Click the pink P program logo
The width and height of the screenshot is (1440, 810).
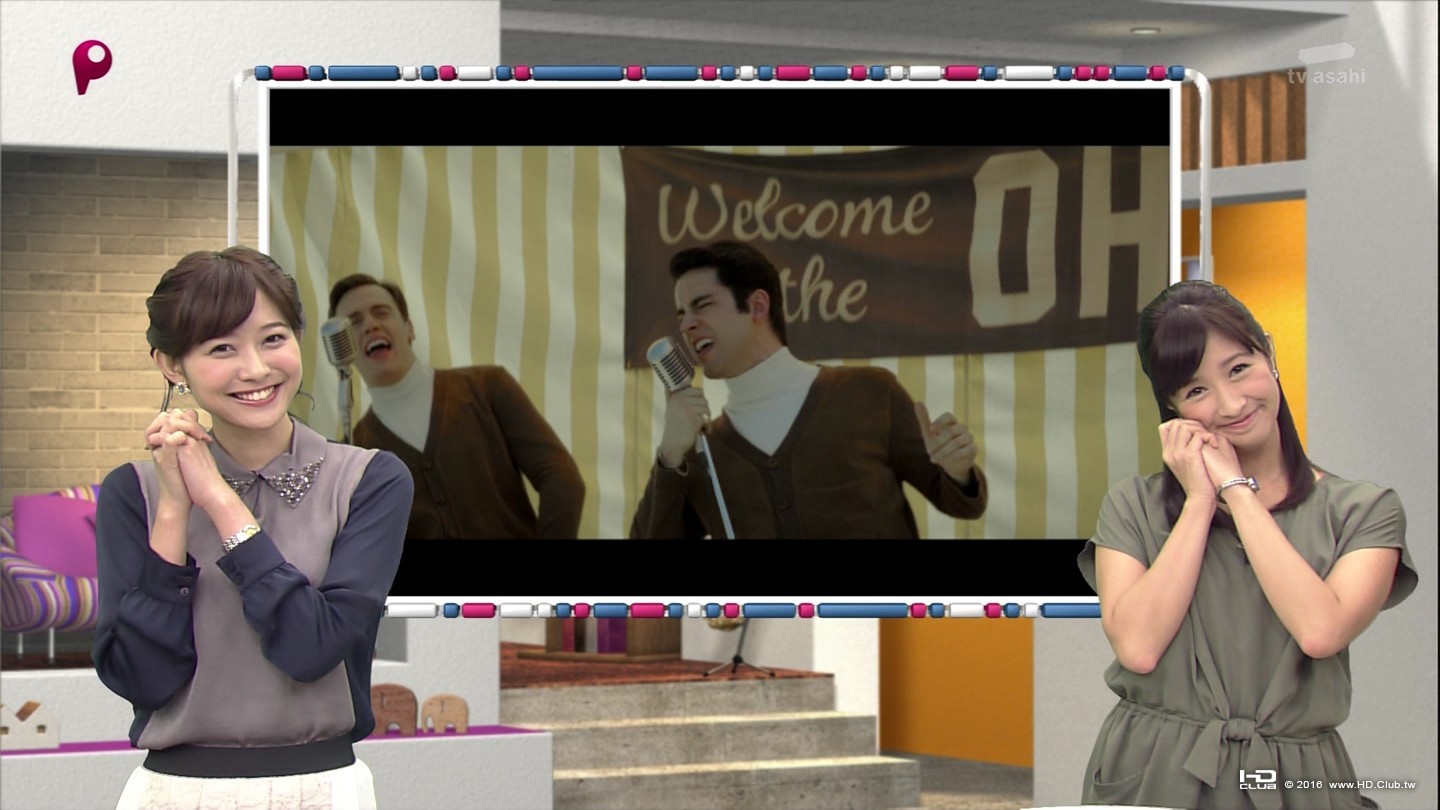92,67
